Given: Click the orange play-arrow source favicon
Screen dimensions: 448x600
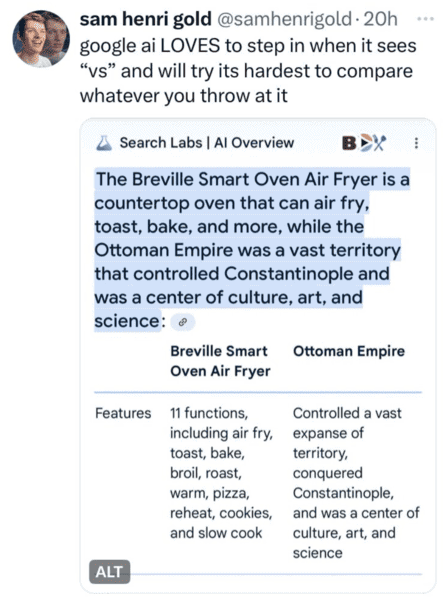Looking at the screenshot, I should pos(365,143).
